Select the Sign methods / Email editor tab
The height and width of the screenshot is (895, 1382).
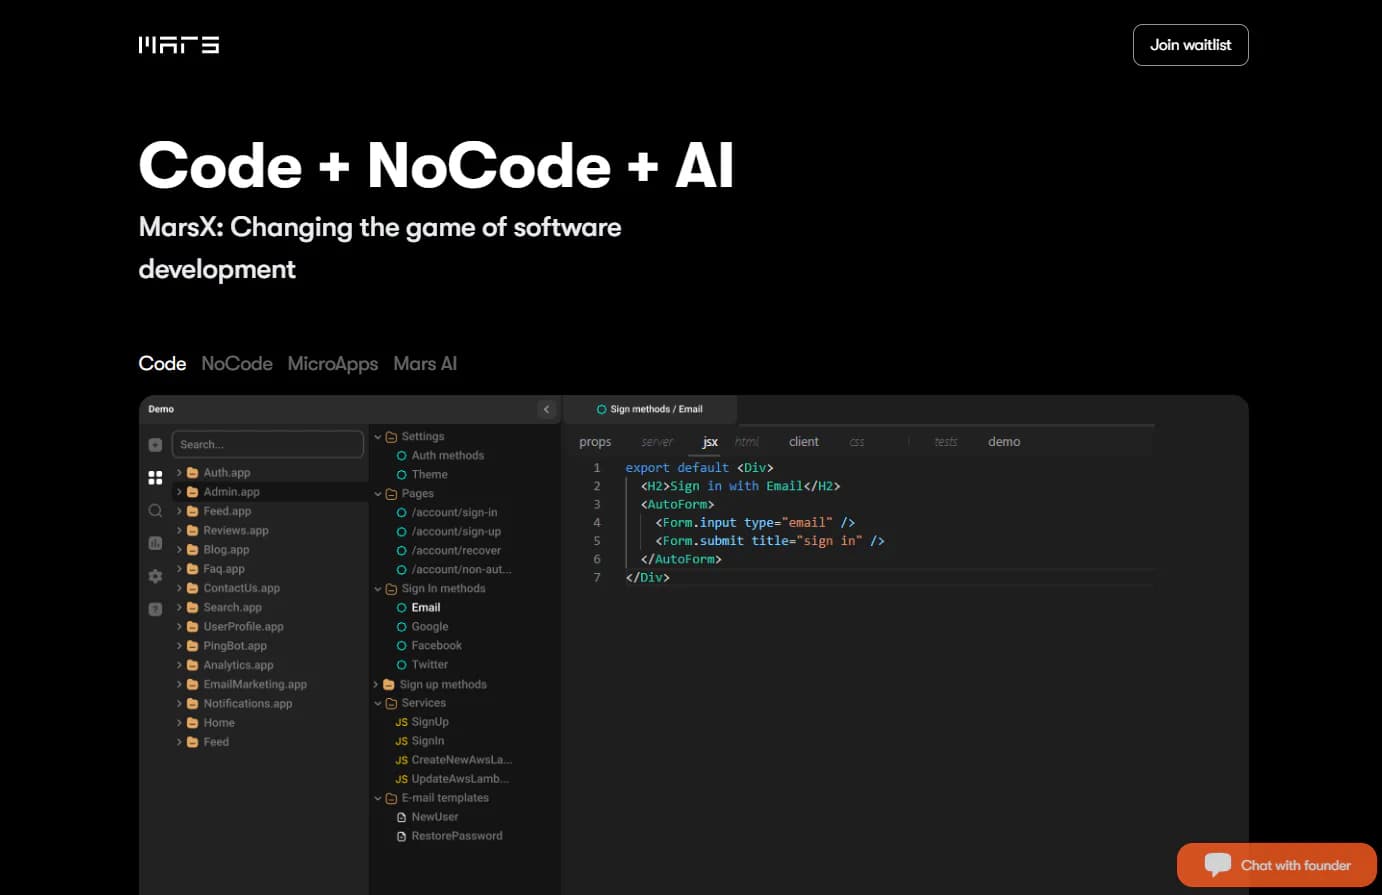tap(650, 409)
